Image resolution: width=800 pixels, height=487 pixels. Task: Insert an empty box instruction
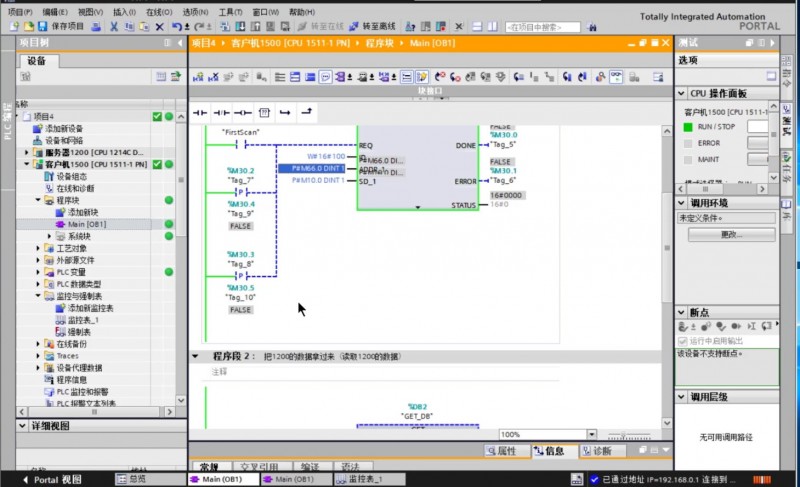coord(264,111)
